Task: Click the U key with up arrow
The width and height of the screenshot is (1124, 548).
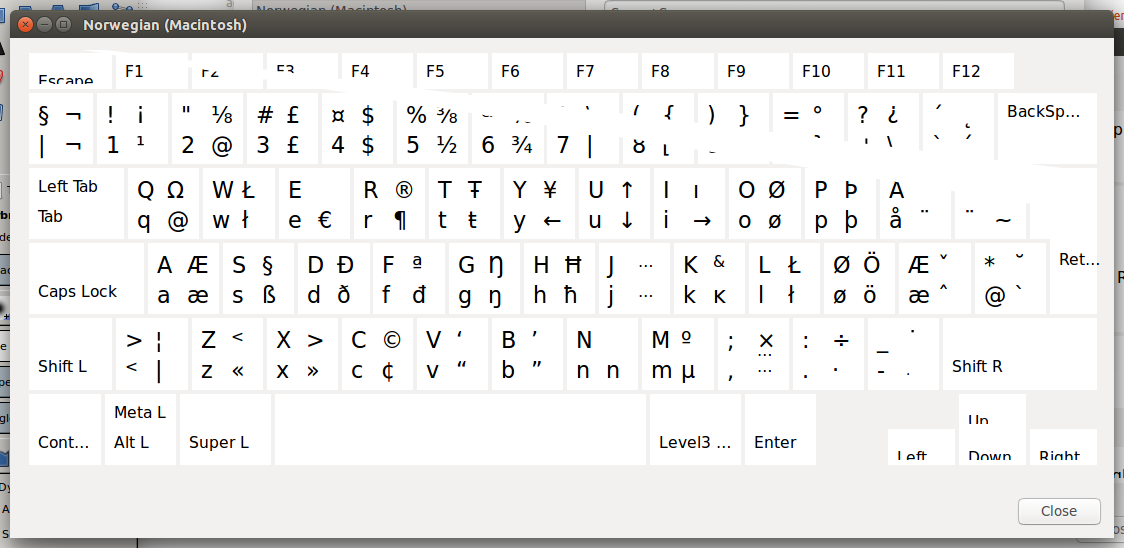Action: [x=615, y=203]
